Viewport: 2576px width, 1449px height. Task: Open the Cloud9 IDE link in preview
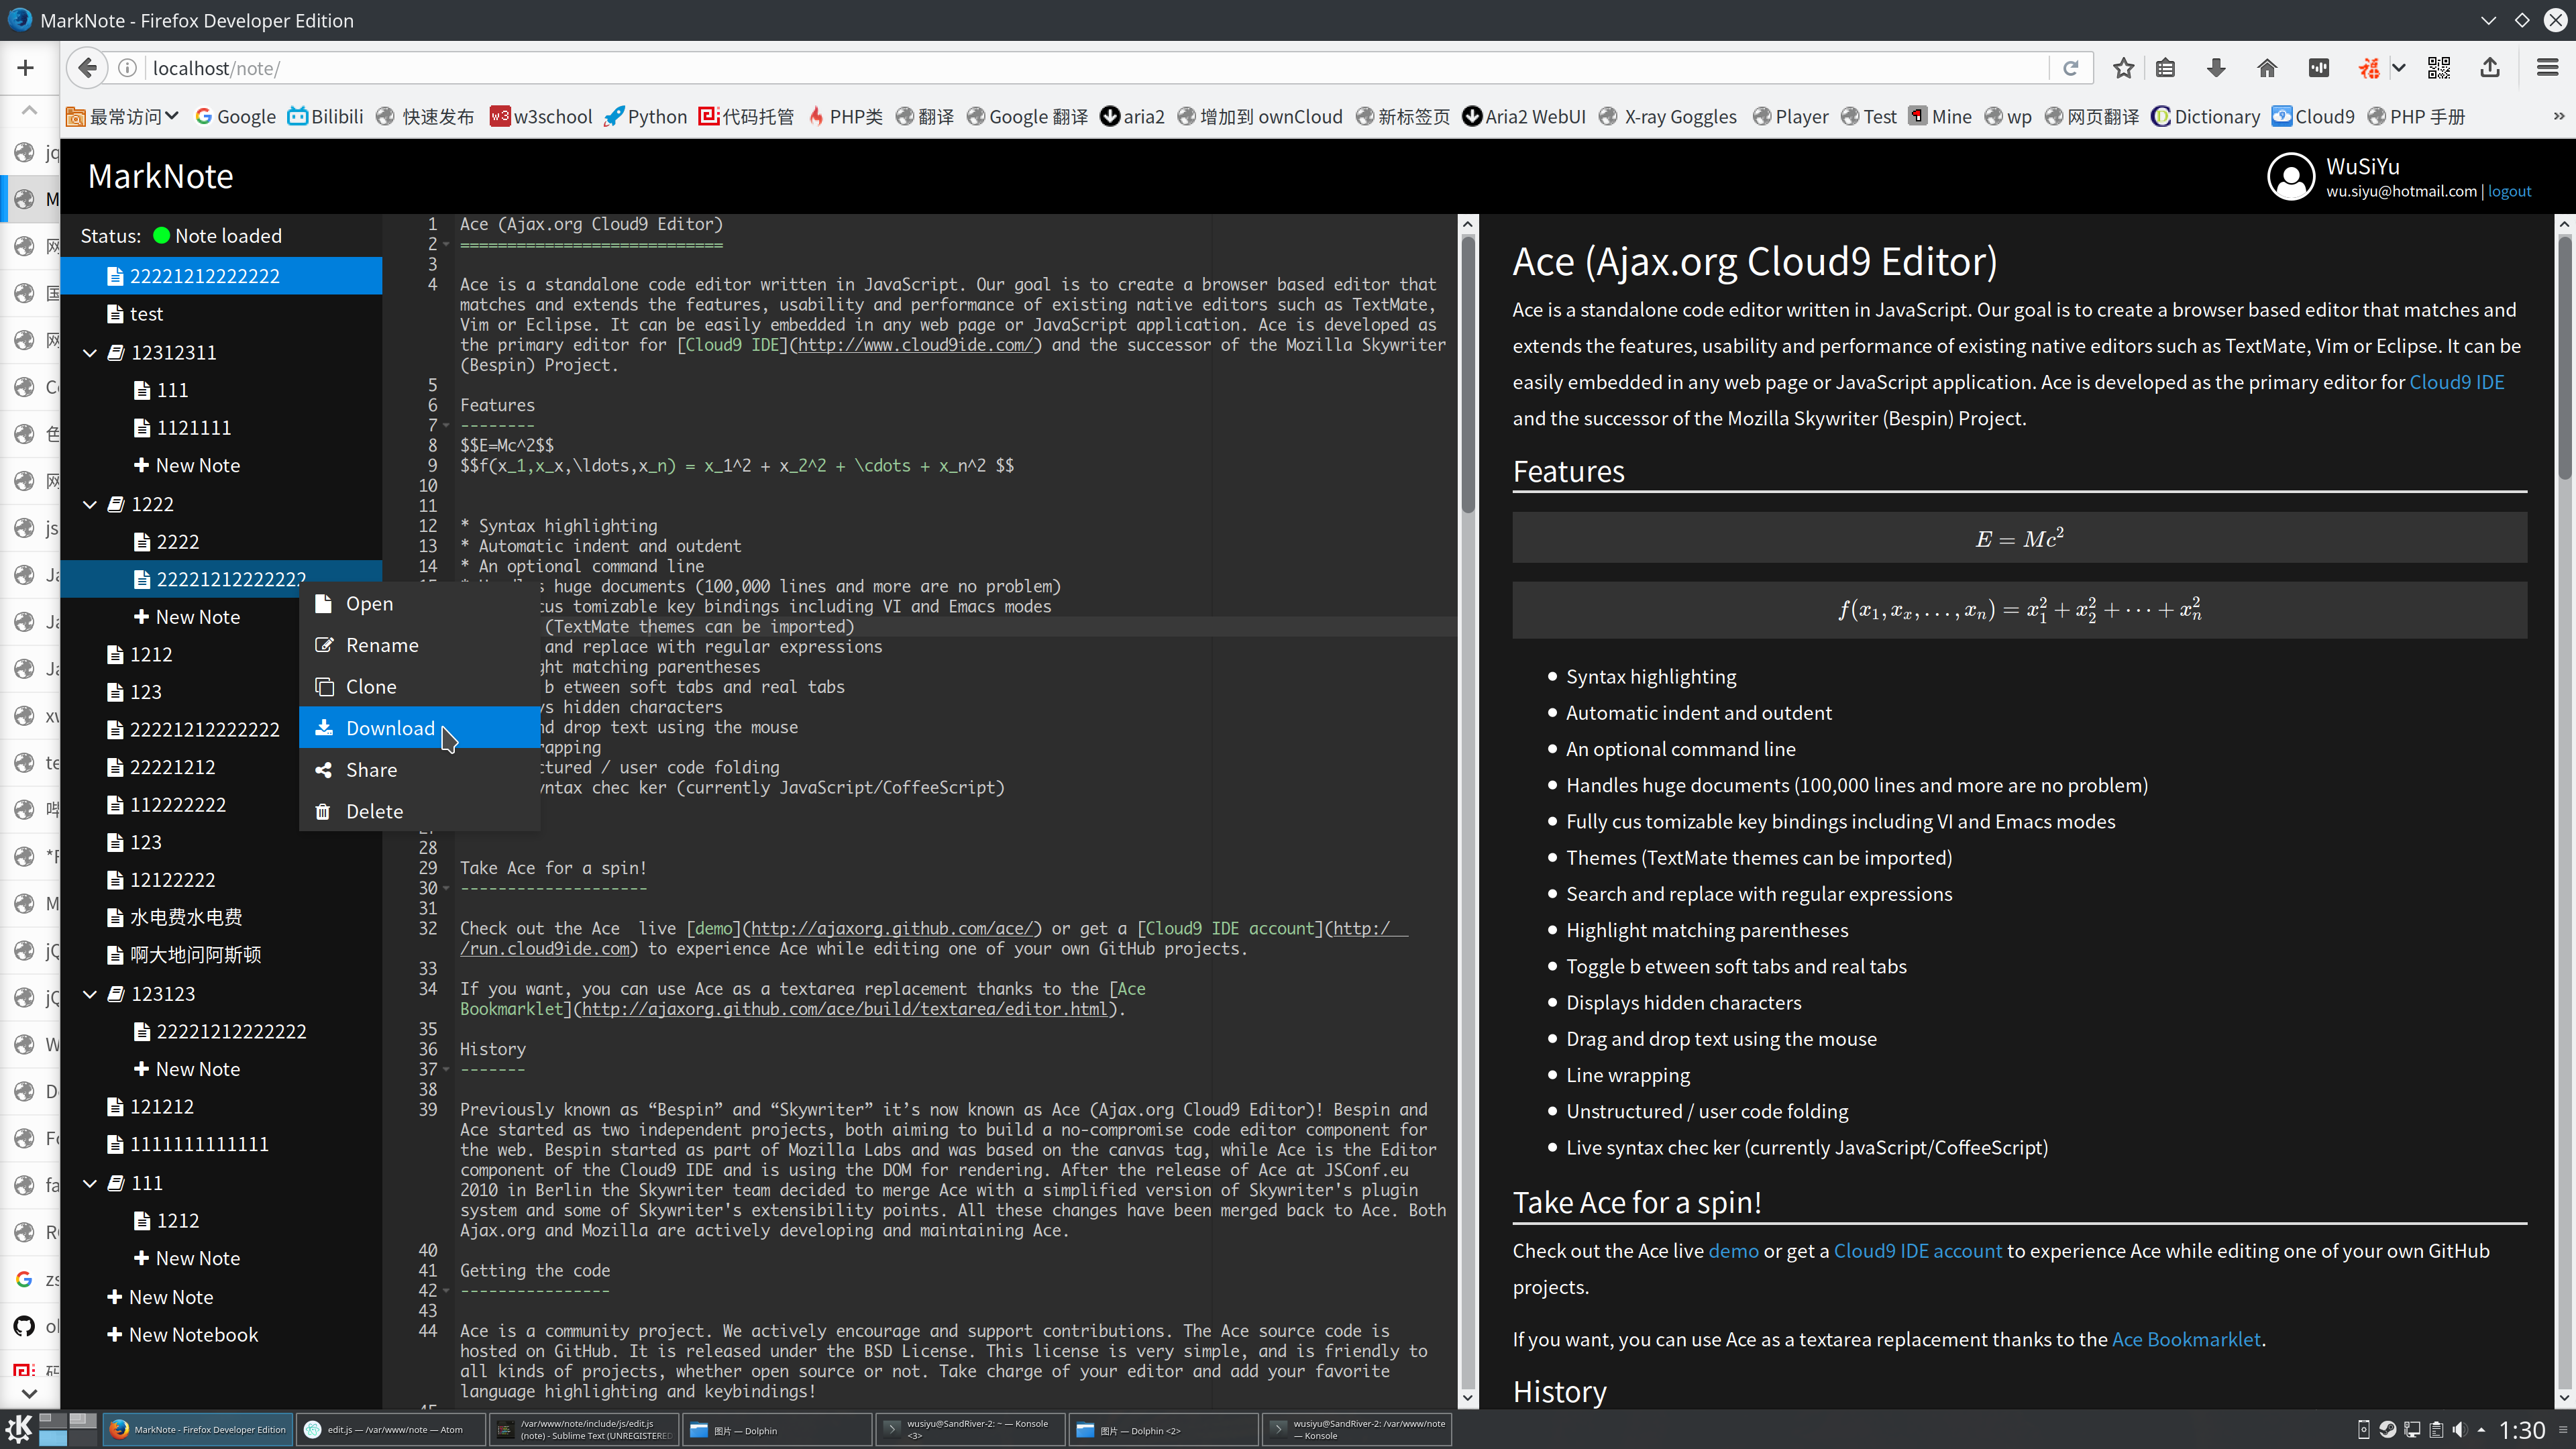pyautogui.click(x=2456, y=382)
